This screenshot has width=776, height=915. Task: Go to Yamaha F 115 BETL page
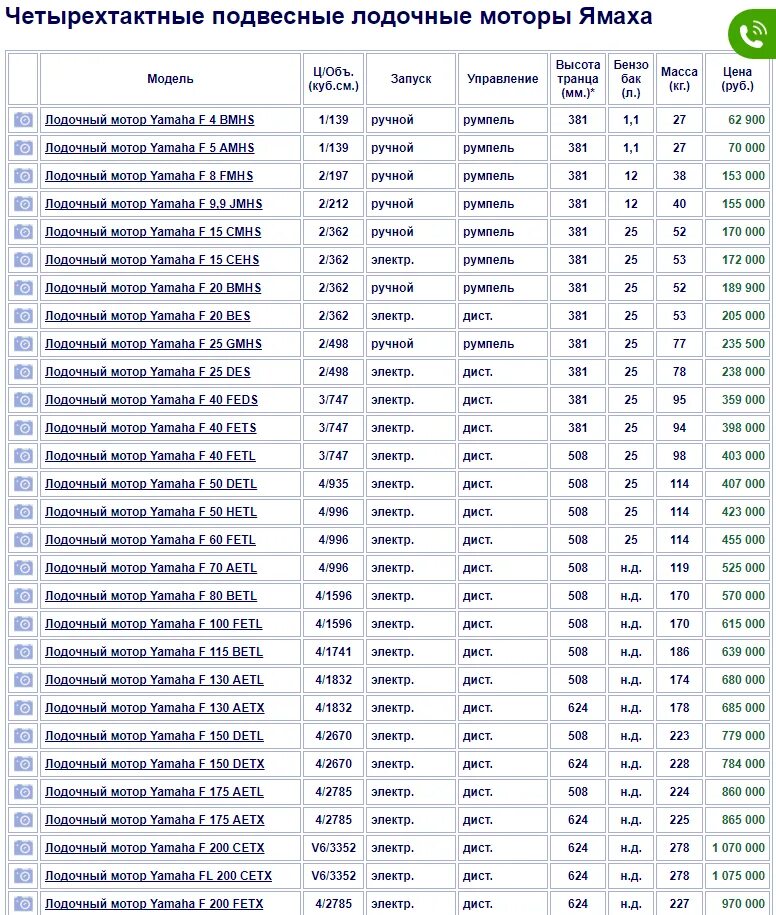154,652
